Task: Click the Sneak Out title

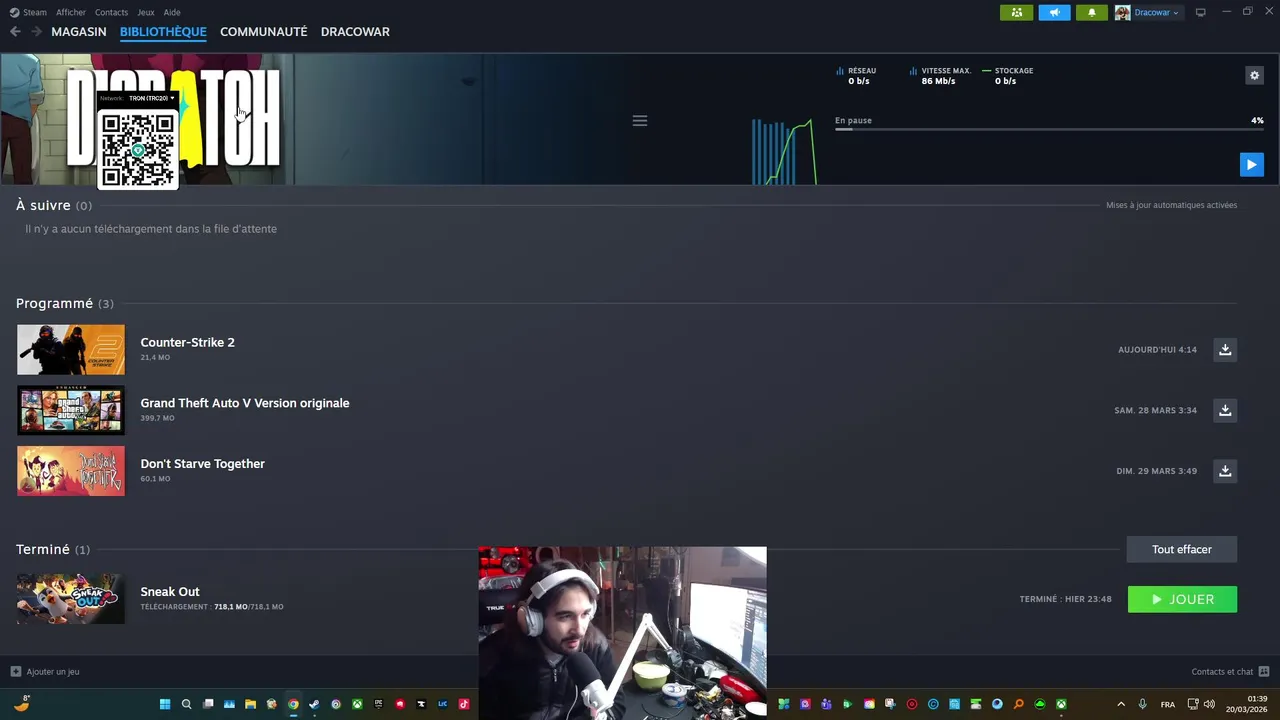Action: (x=170, y=592)
